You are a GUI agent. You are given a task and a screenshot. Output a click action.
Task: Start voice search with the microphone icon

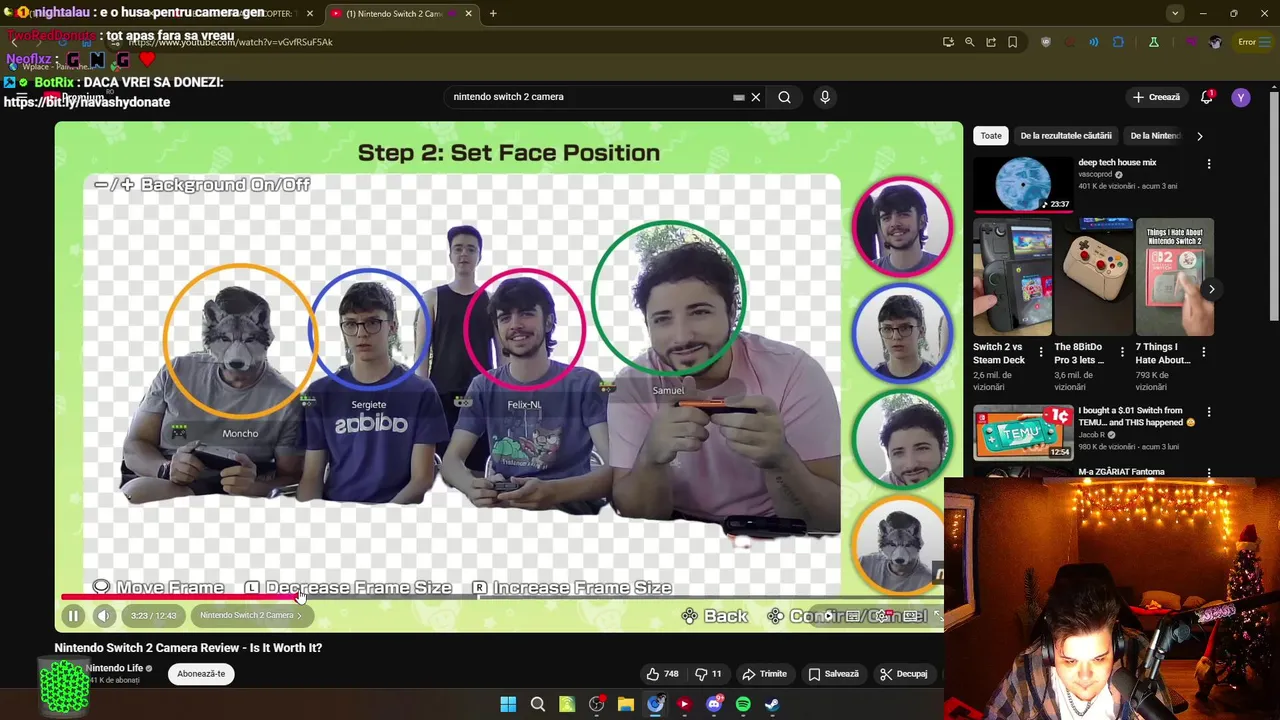click(x=825, y=97)
